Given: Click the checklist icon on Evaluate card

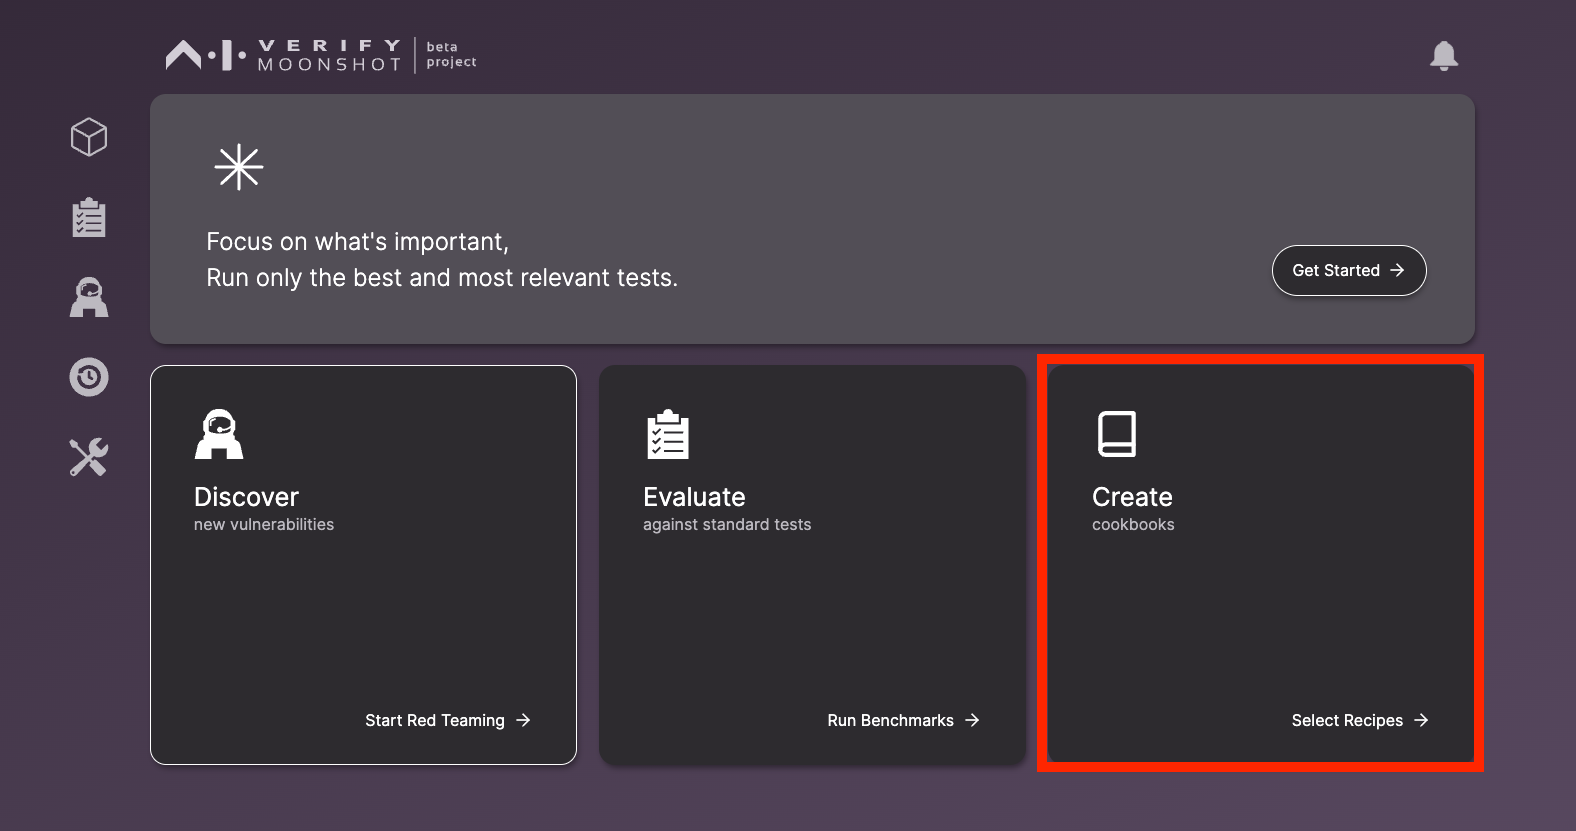Looking at the screenshot, I should click(x=668, y=434).
